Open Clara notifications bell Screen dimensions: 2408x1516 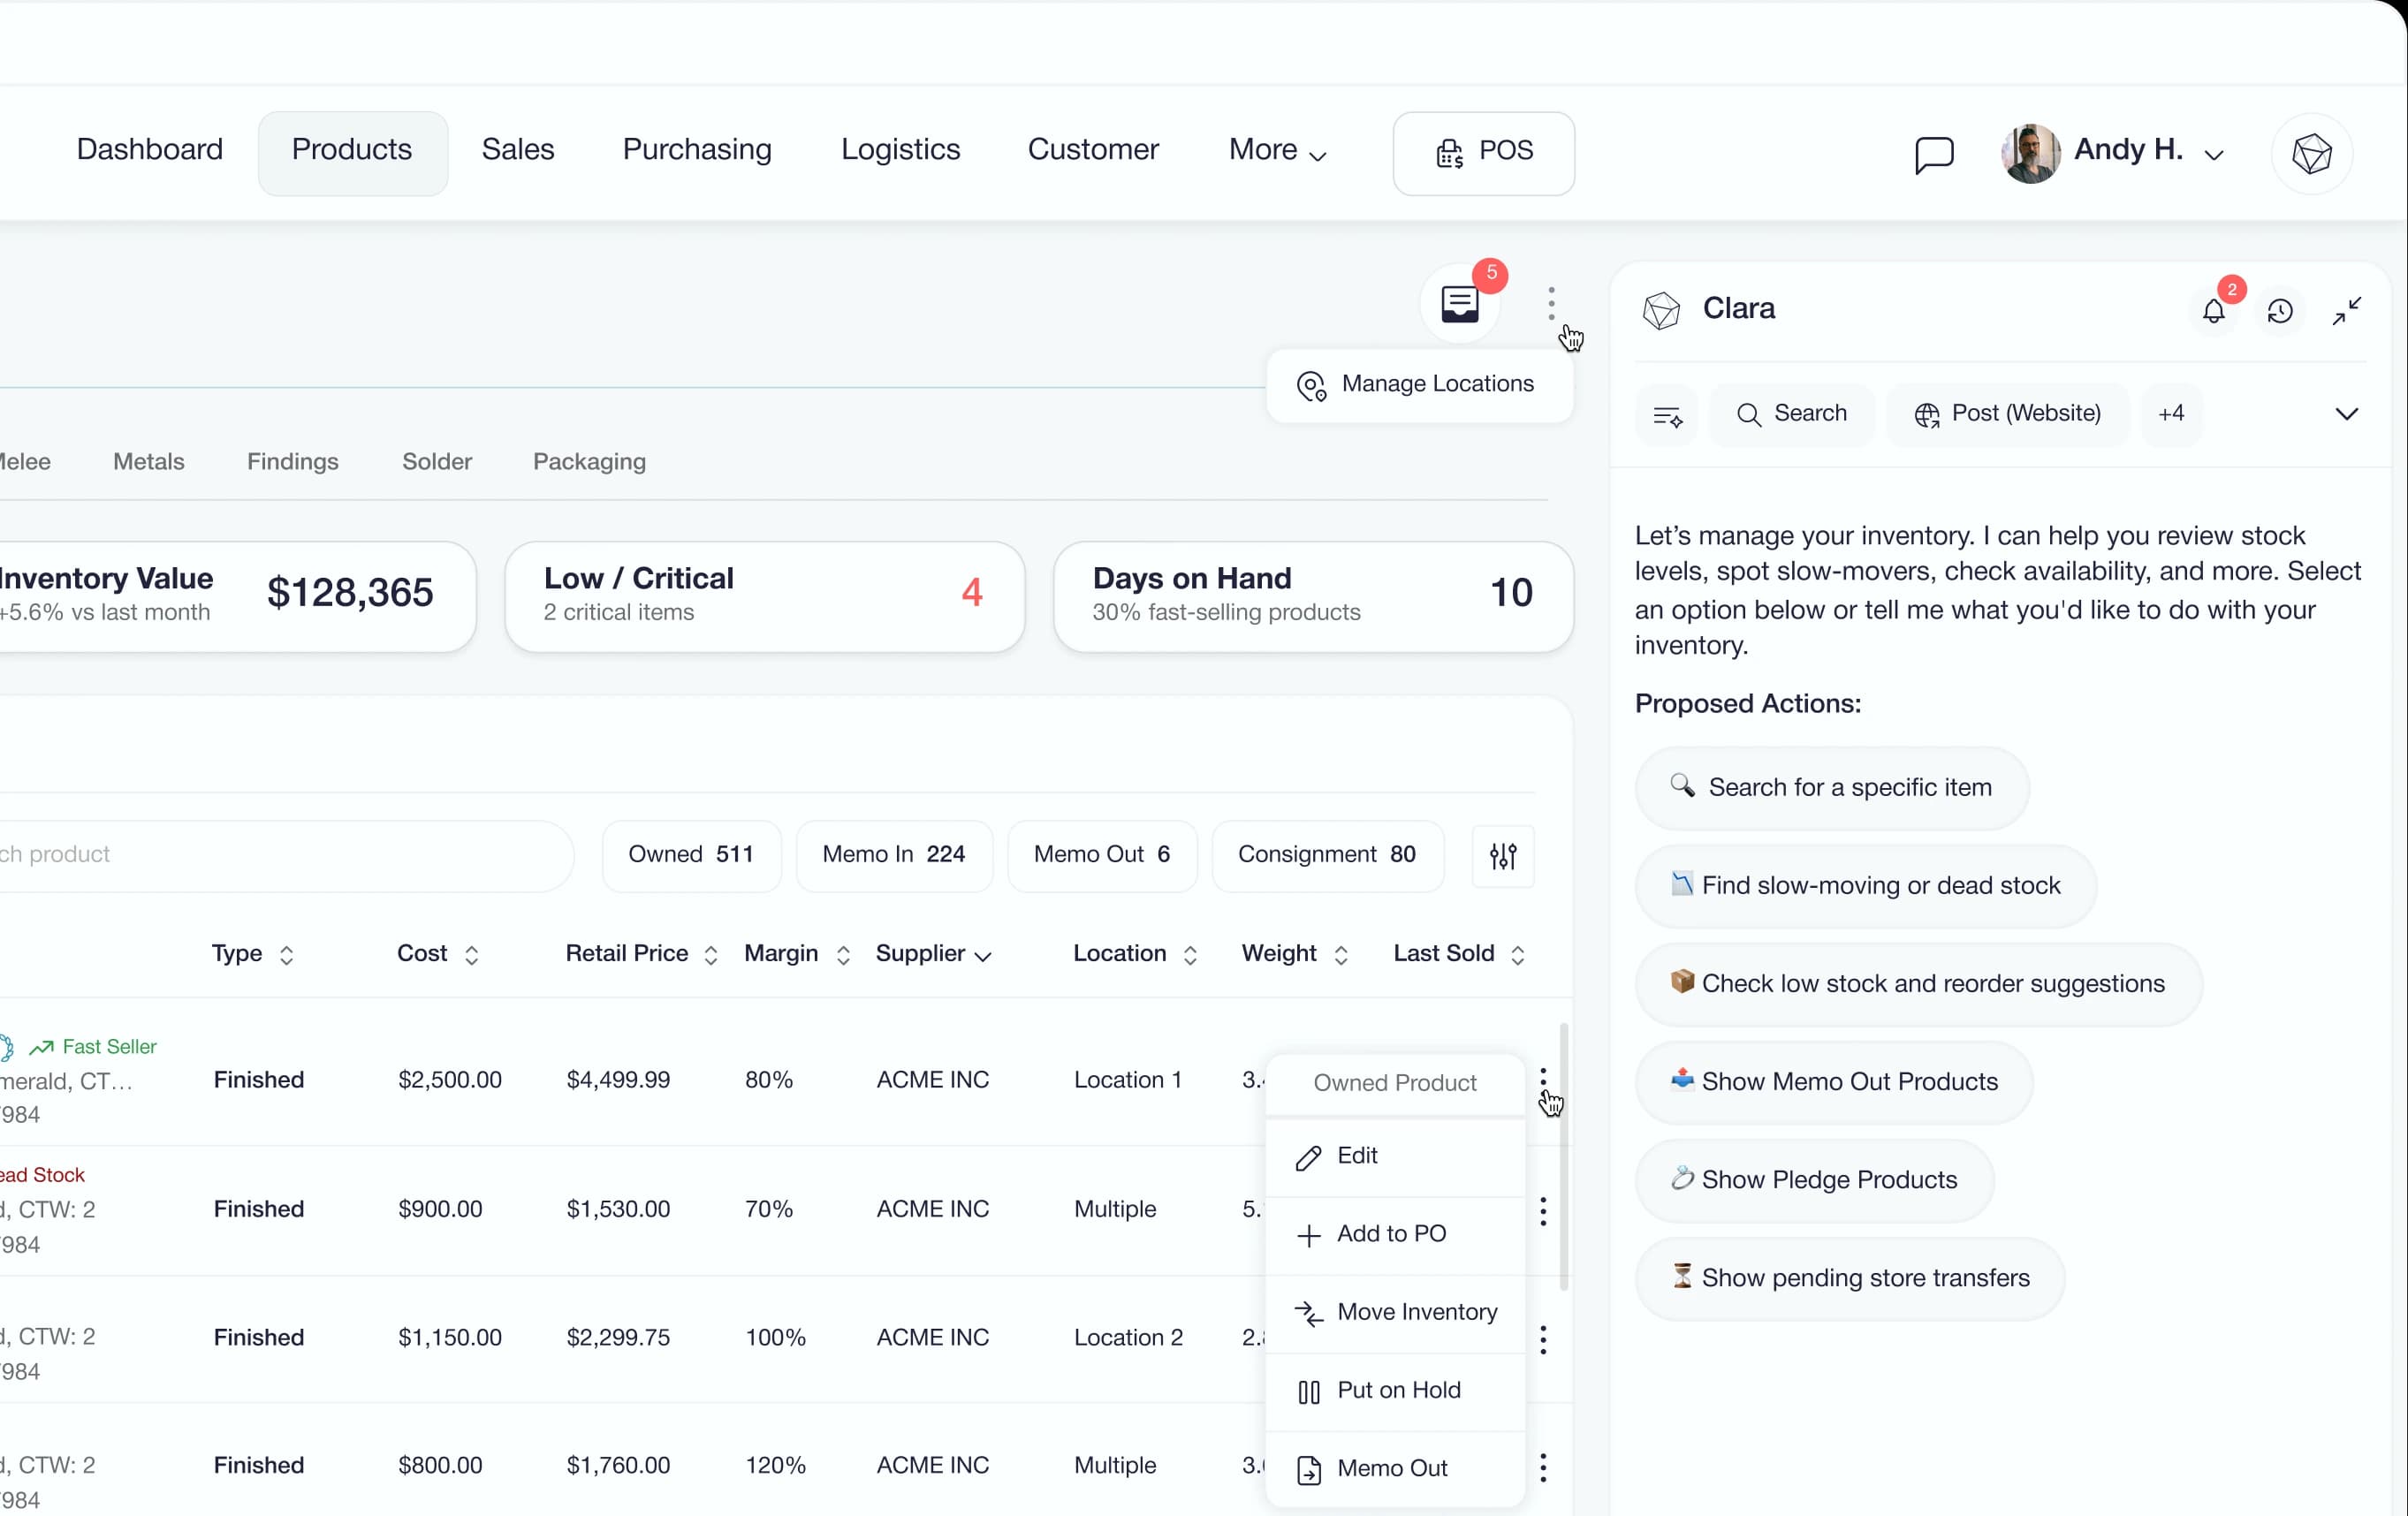click(2214, 311)
